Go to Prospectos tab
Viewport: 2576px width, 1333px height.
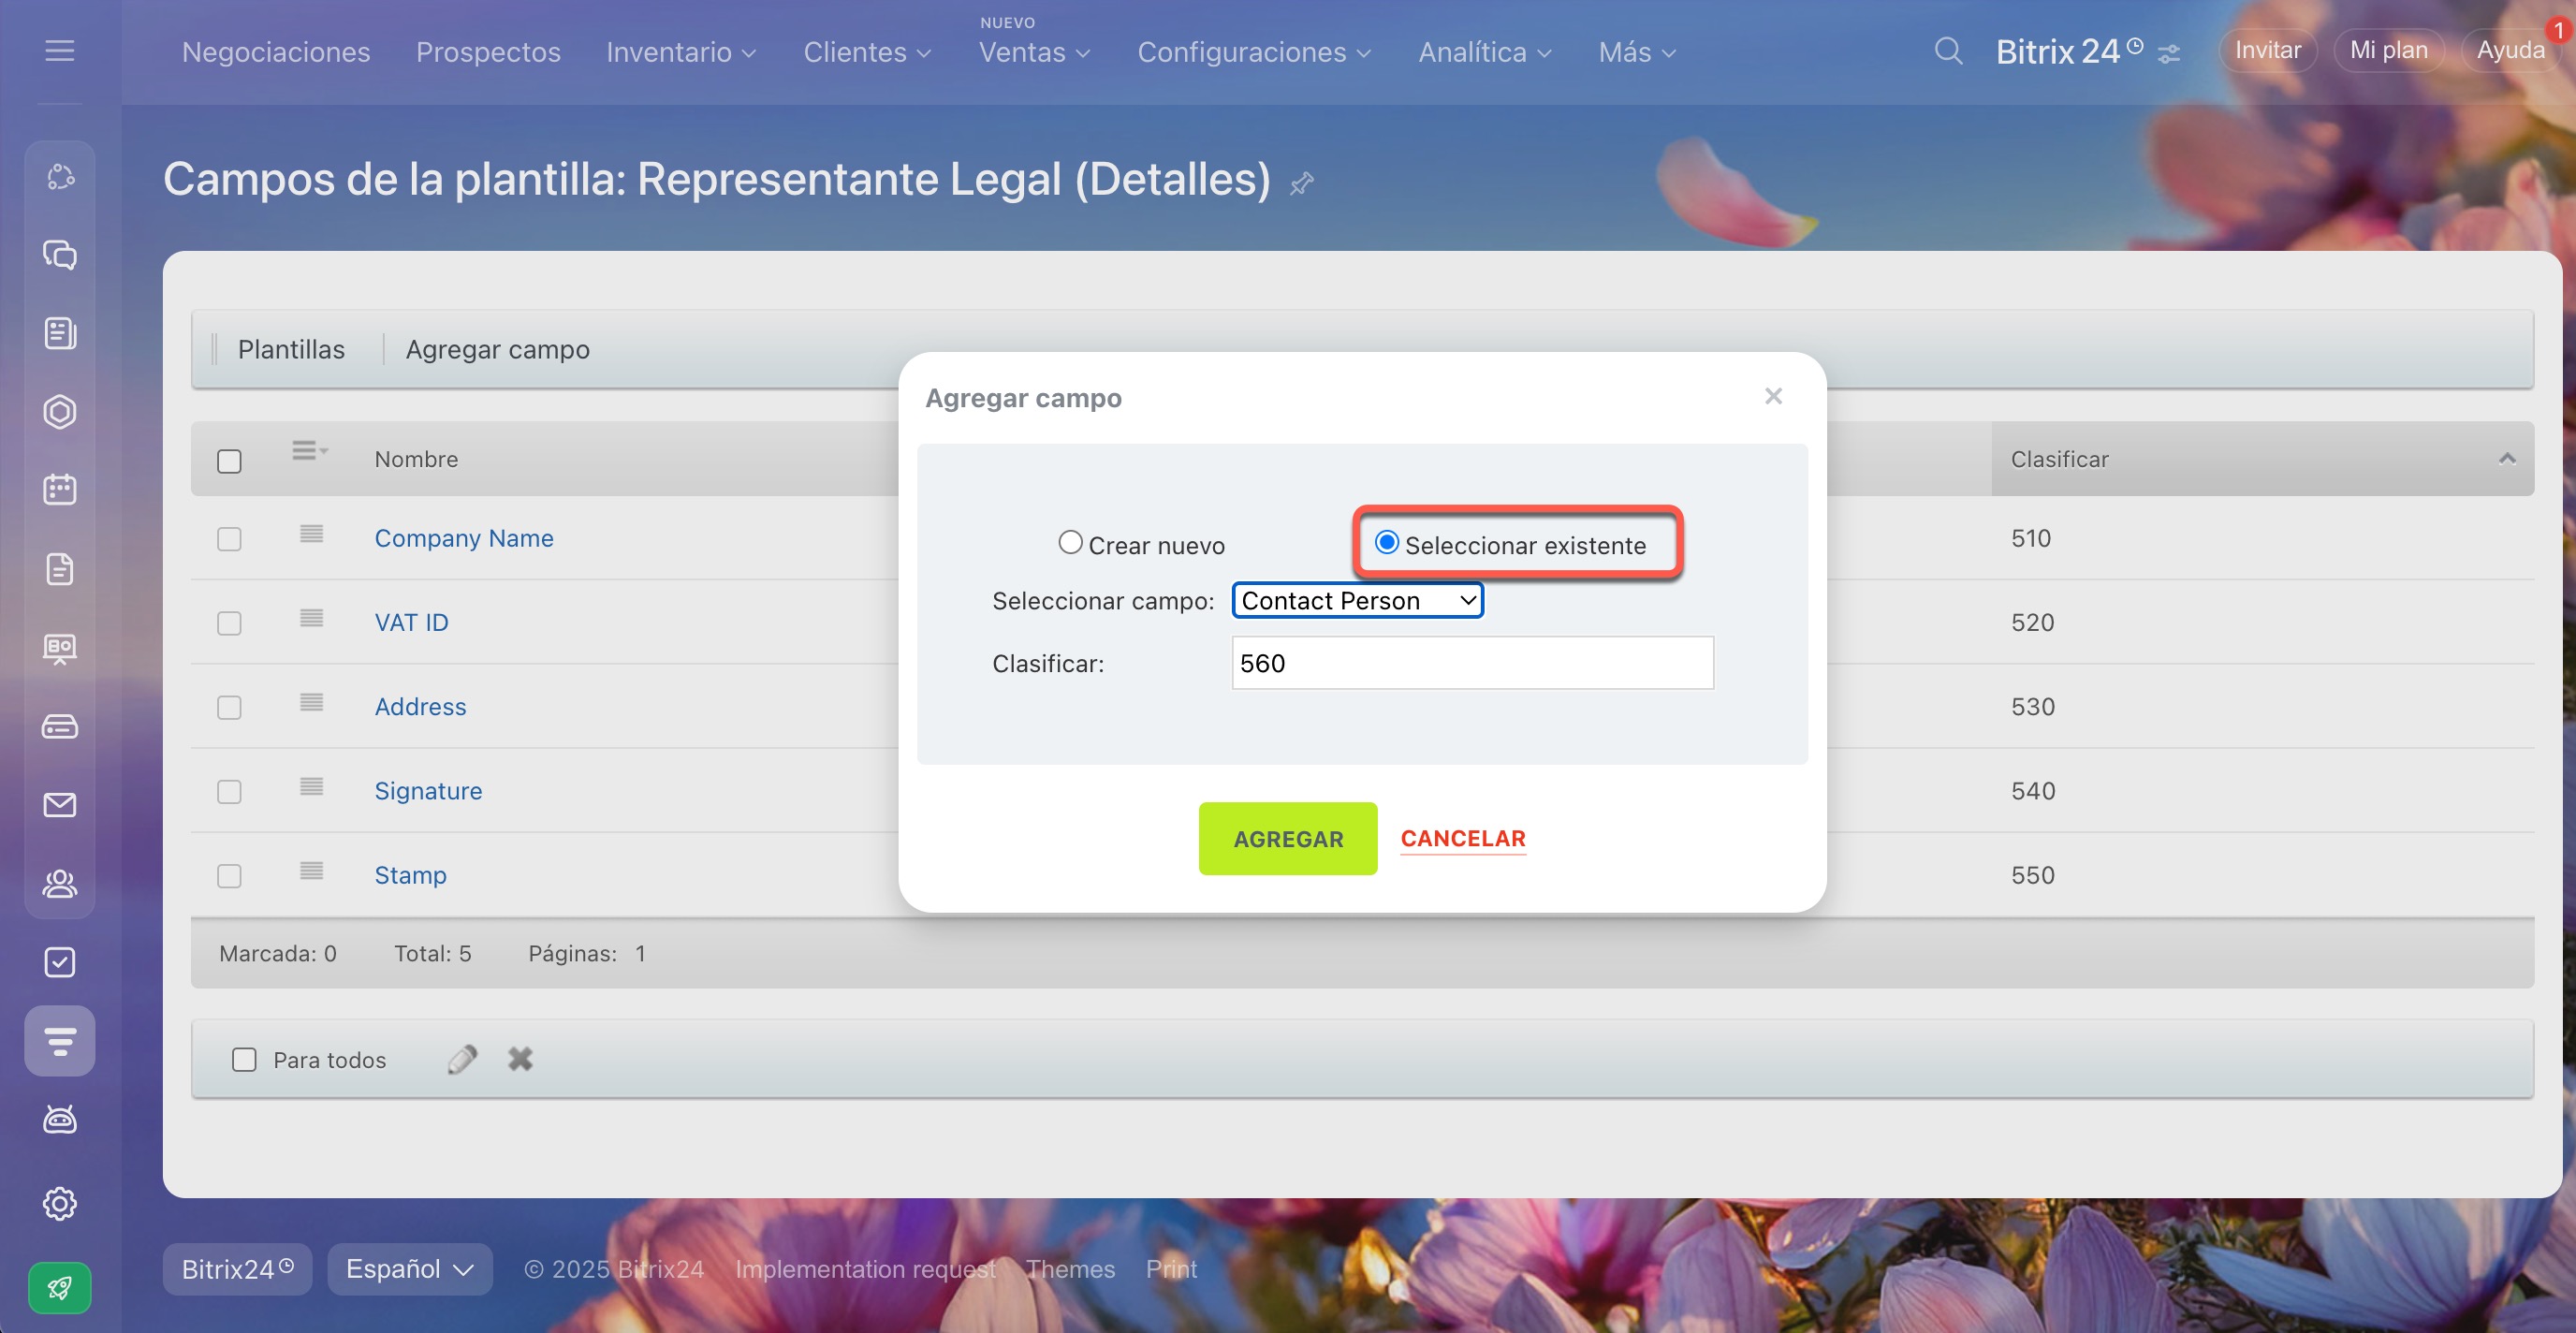pos(488,52)
